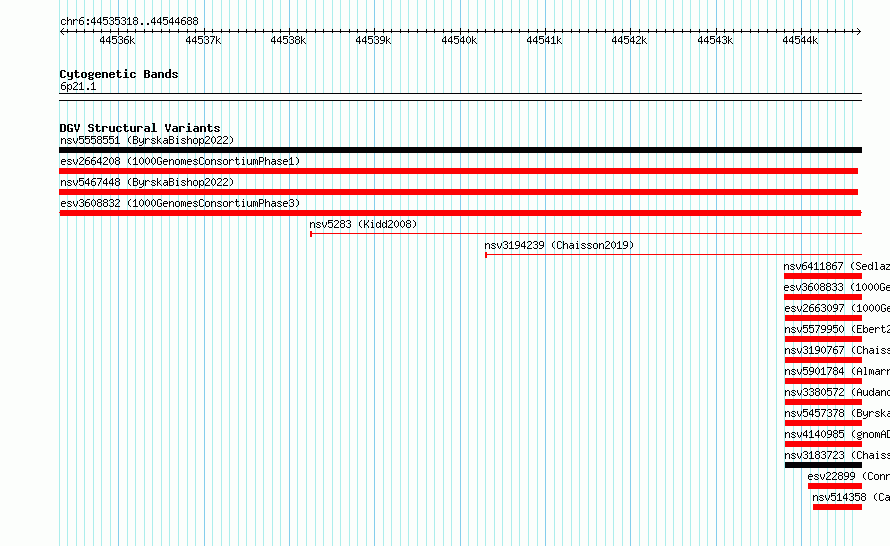Open nsv5467448 (ByrskaBishop2022) label
Screen dimensions: 890x546
click(147, 182)
